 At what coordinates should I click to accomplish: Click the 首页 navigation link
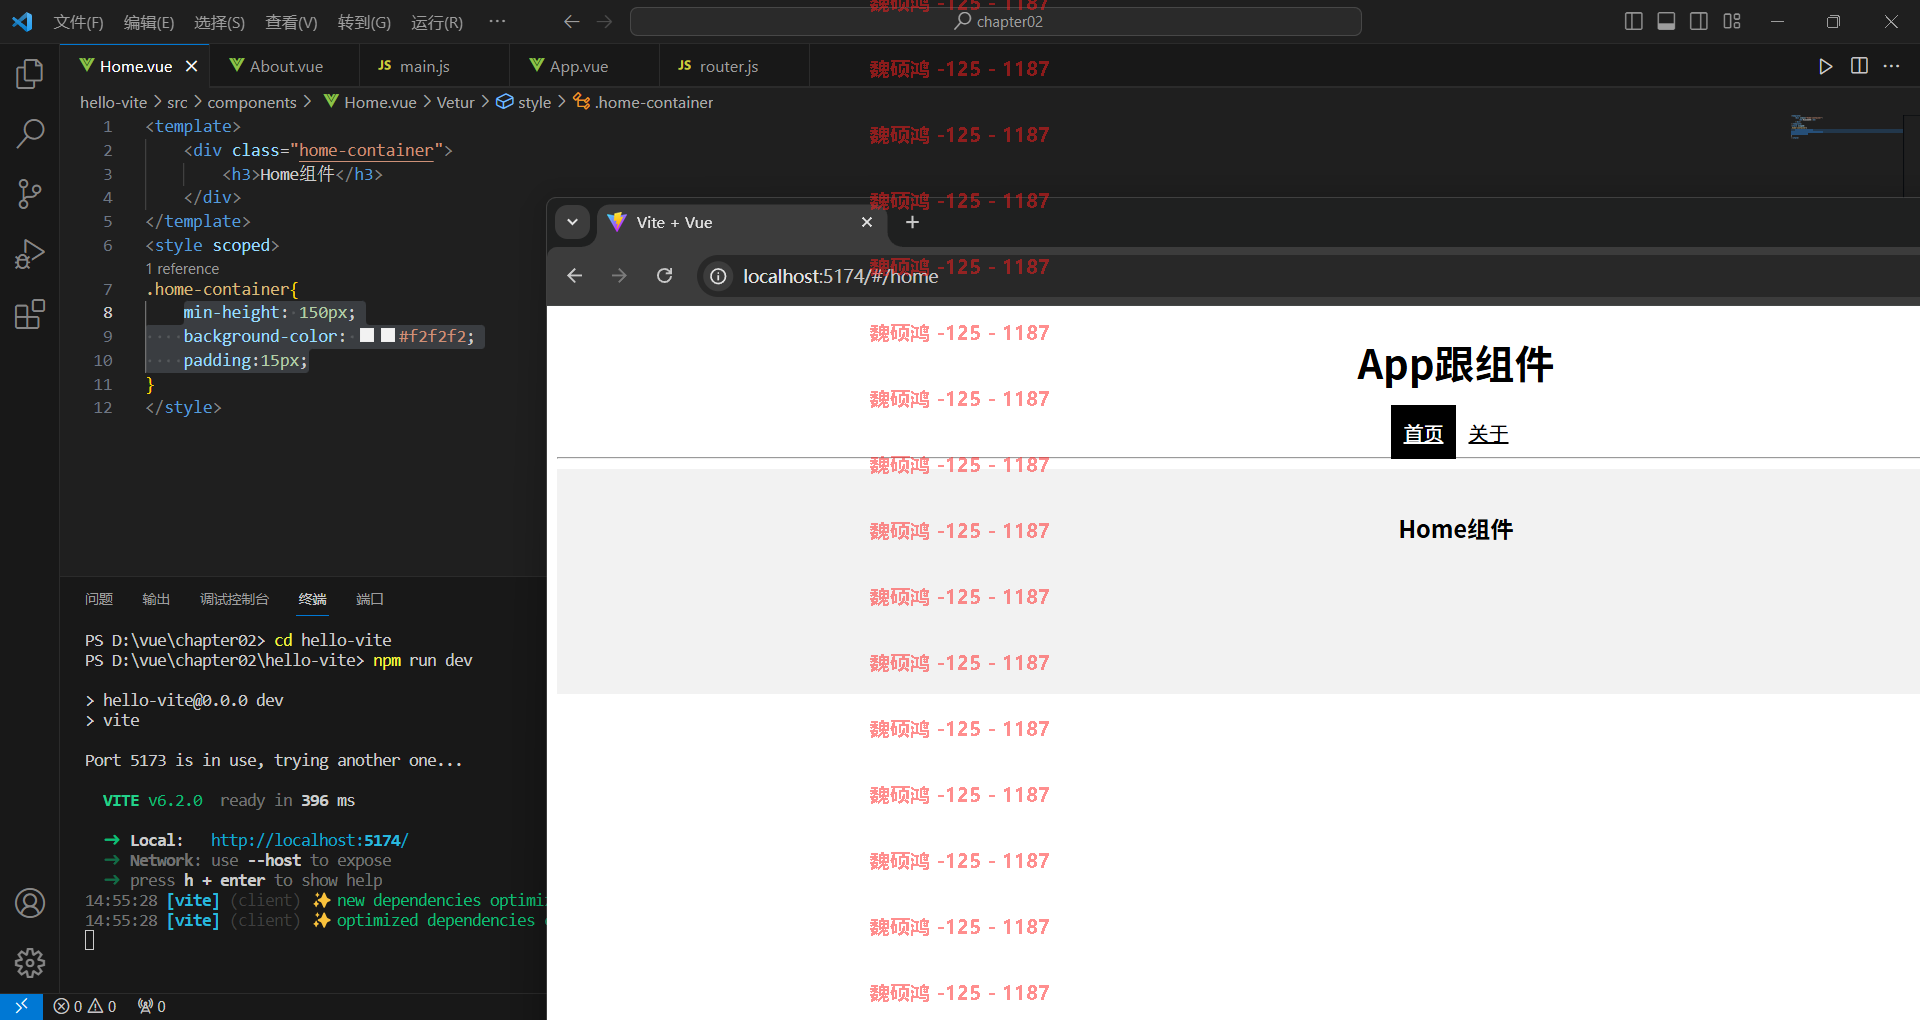pyautogui.click(x=1423, y=433)
